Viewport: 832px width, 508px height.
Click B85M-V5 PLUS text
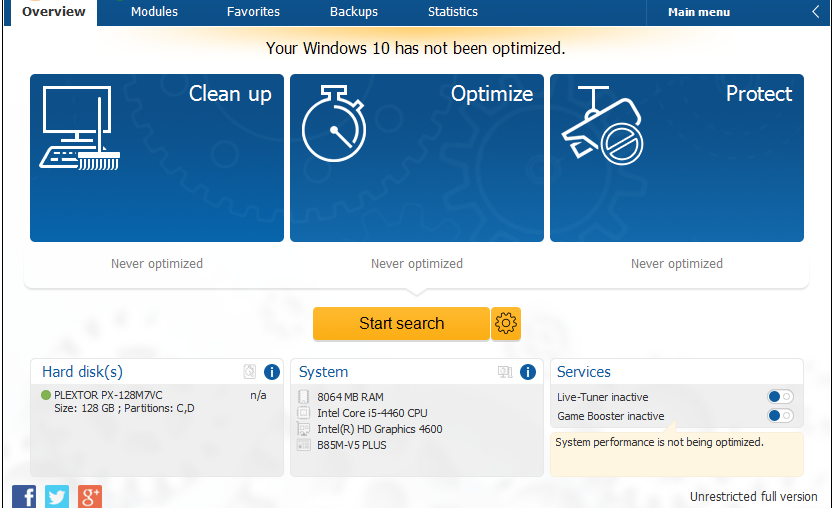tap(352, 445)
